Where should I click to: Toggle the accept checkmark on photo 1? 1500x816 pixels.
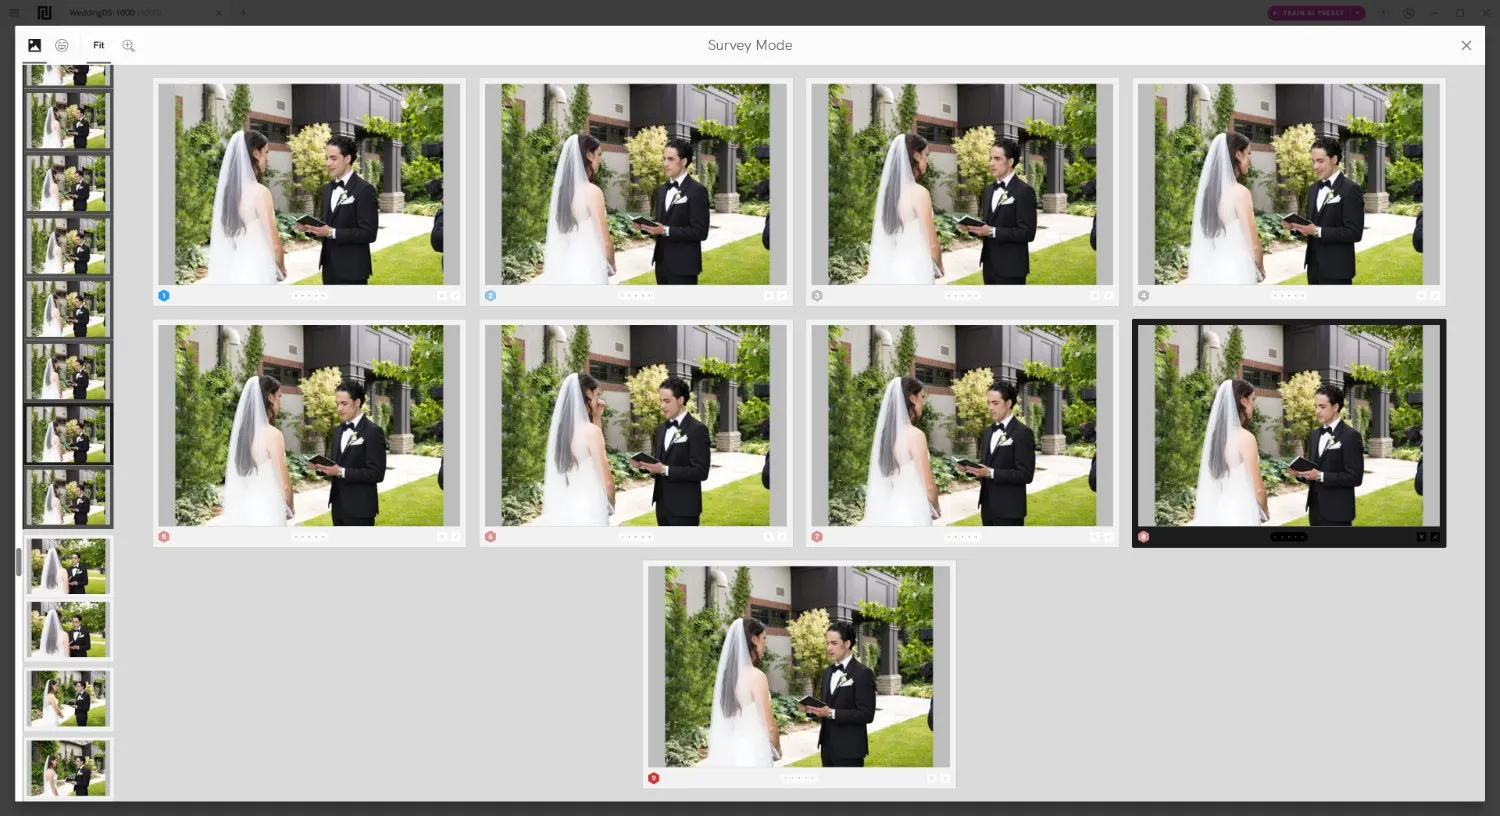pos(455,296)
